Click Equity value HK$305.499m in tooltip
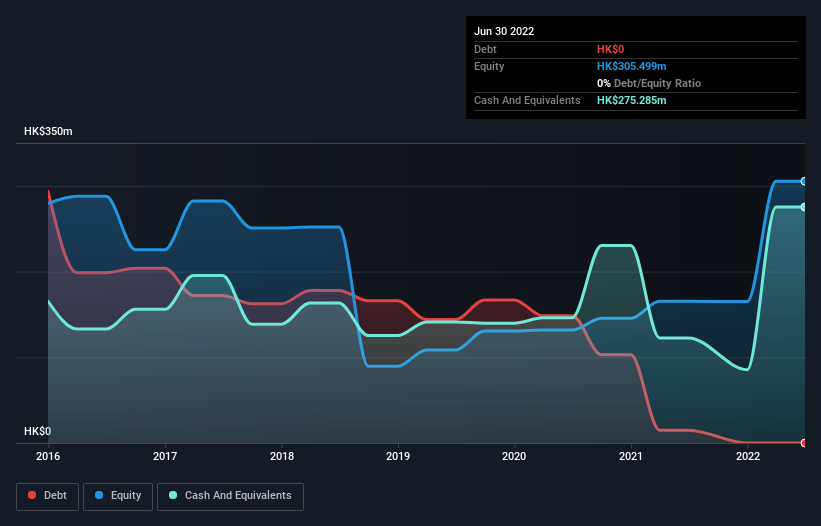Image resolution: width=821 pixels, height=526 pixels. pos(631,66)
